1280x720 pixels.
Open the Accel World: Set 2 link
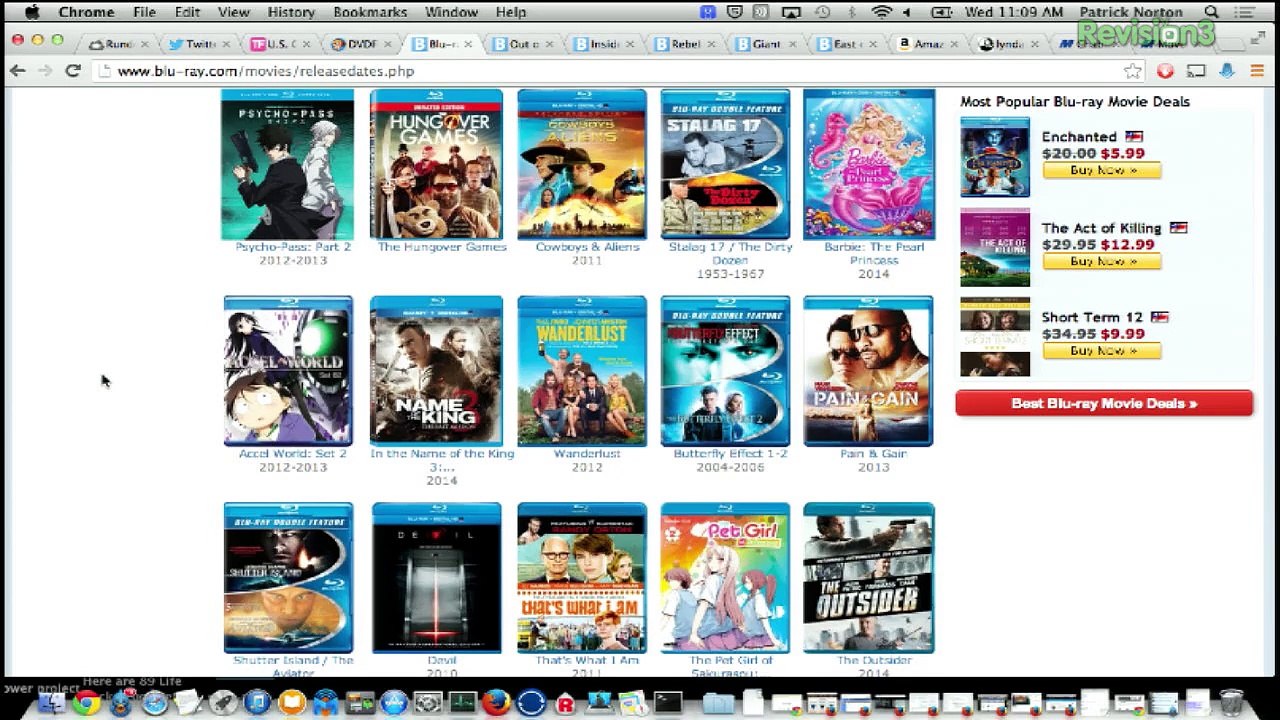point(293,454)
